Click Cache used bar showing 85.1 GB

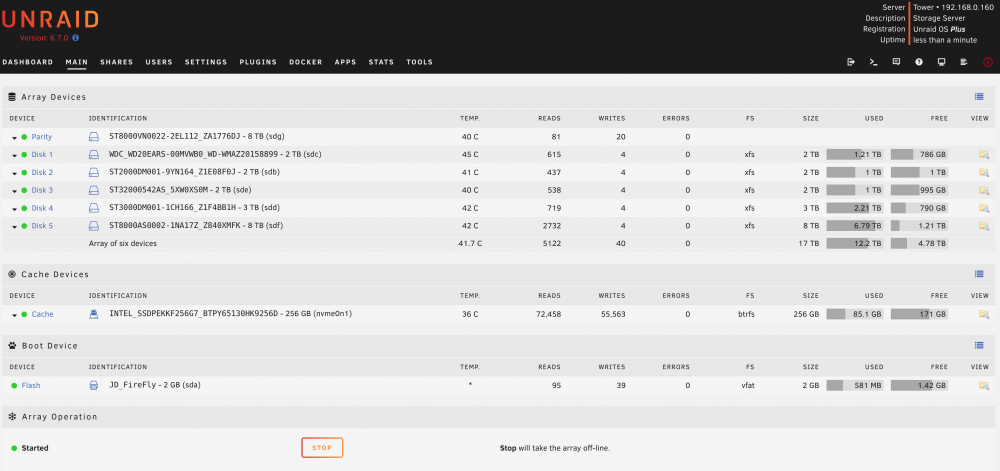[x=855, y=314]
